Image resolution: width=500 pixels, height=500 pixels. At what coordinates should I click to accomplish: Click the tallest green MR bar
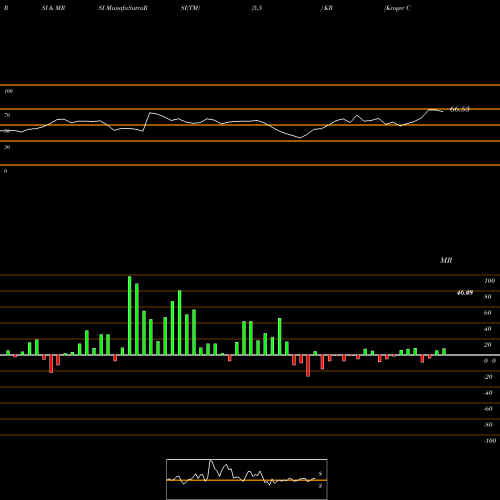(x=130, y=315)
